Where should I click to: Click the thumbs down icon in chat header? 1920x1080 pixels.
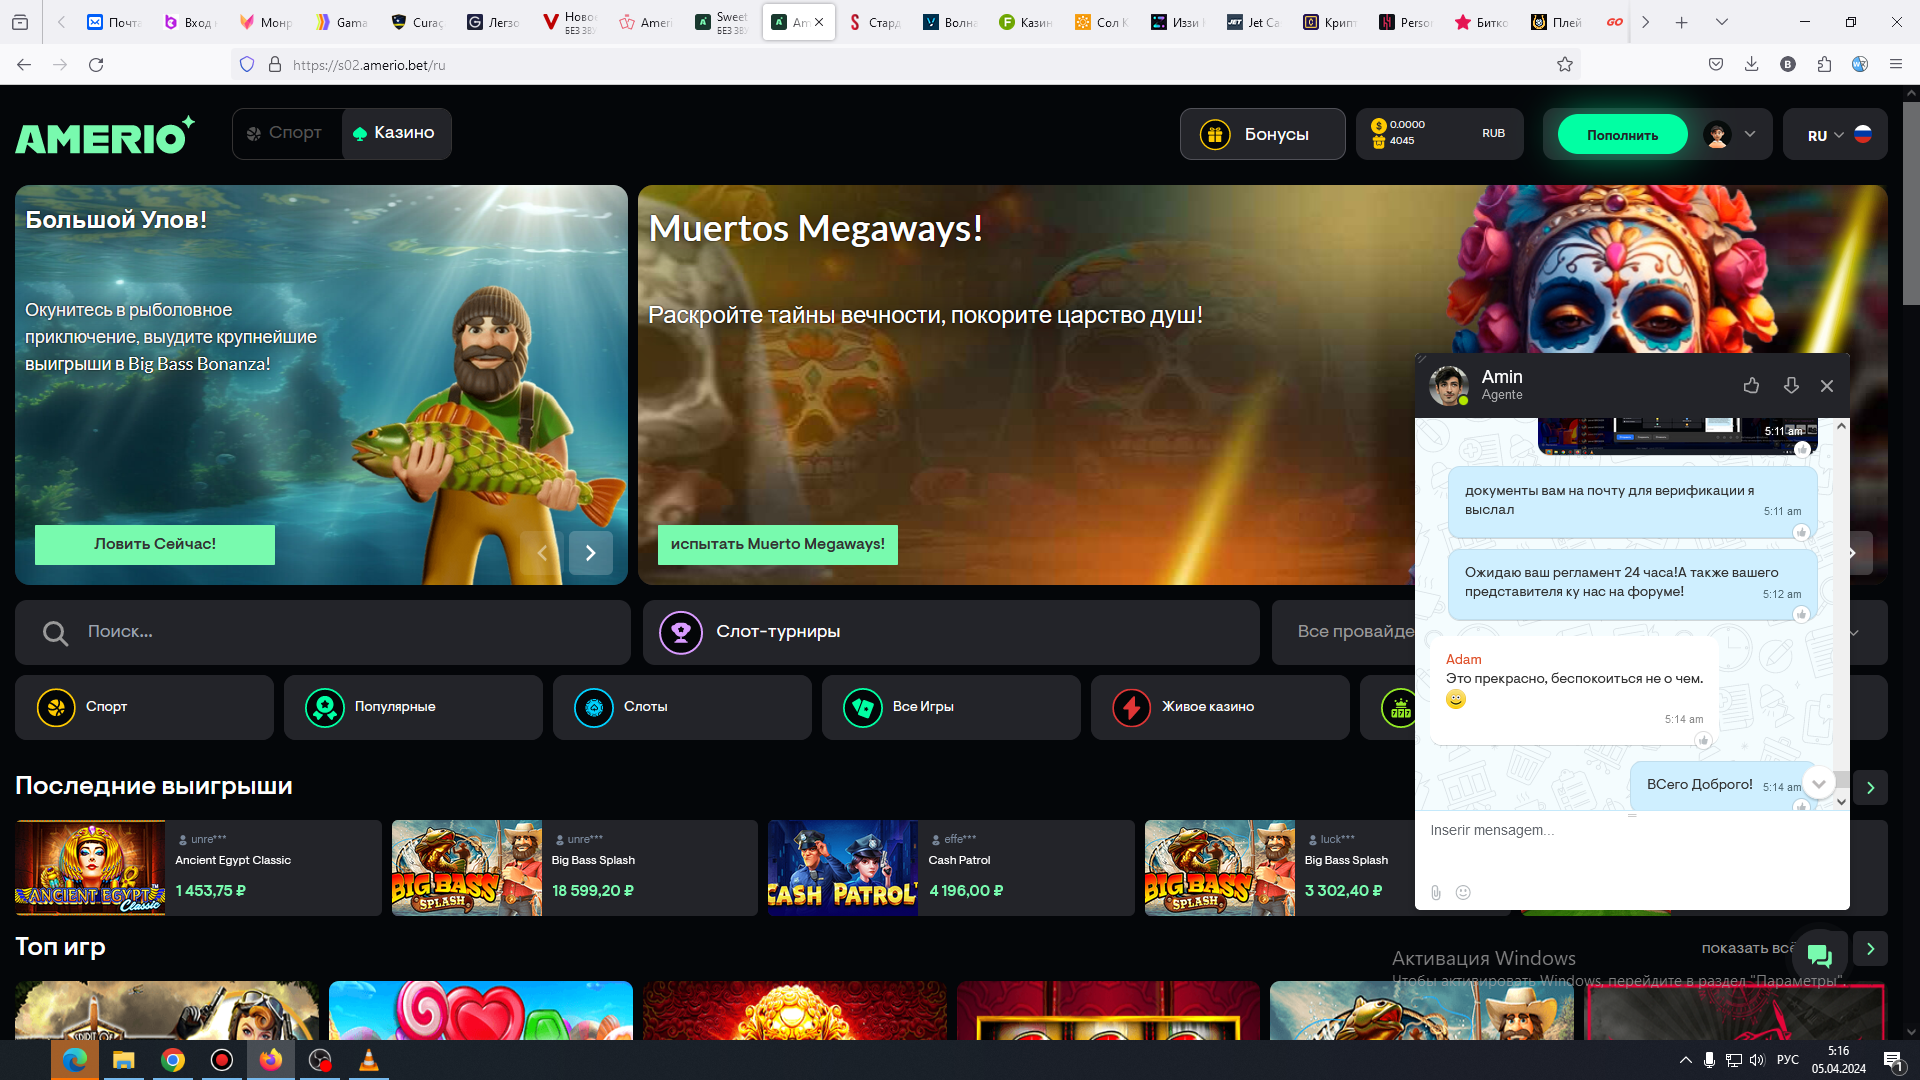pos(1791,385)
